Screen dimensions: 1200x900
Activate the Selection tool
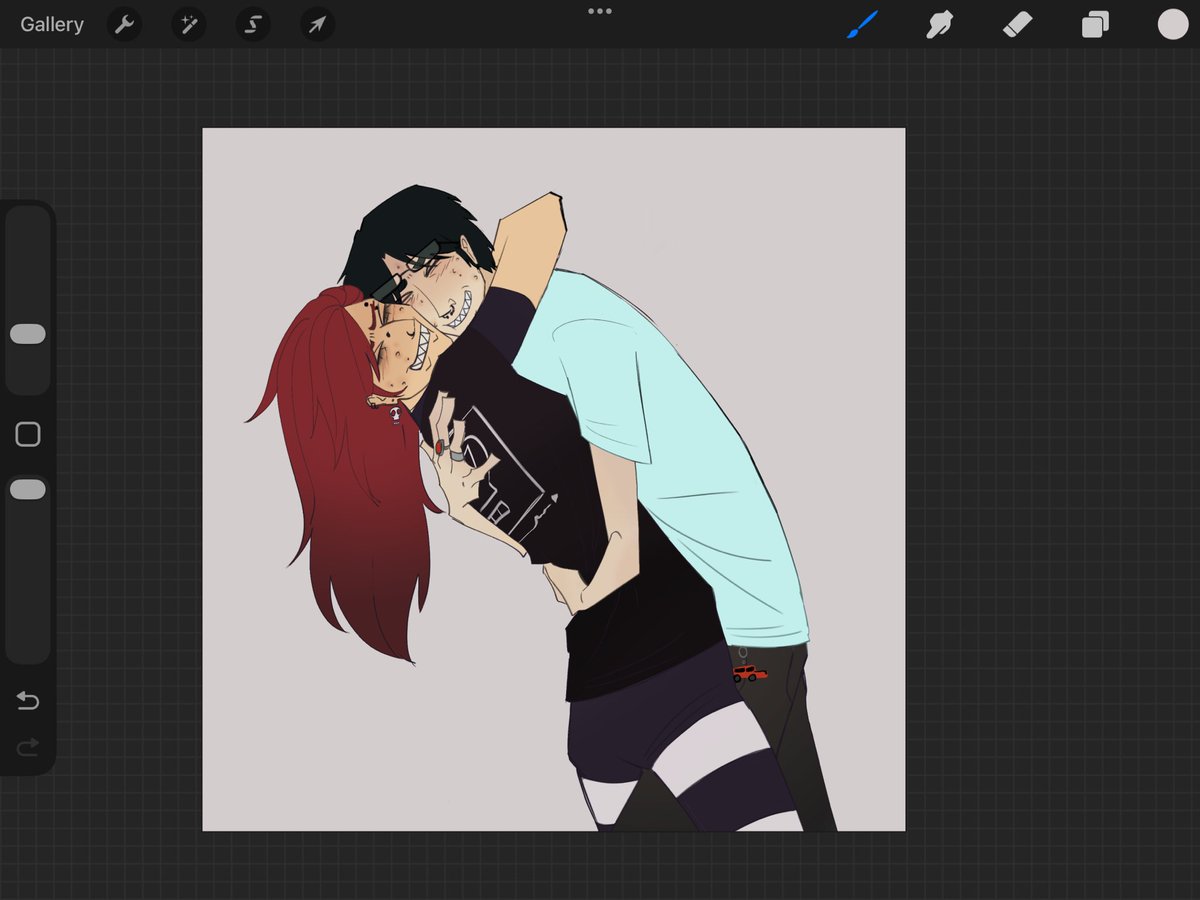coord(253,24)
